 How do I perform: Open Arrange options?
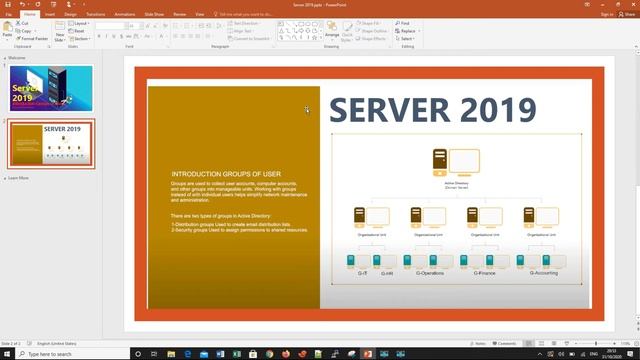tap(332, 31)
